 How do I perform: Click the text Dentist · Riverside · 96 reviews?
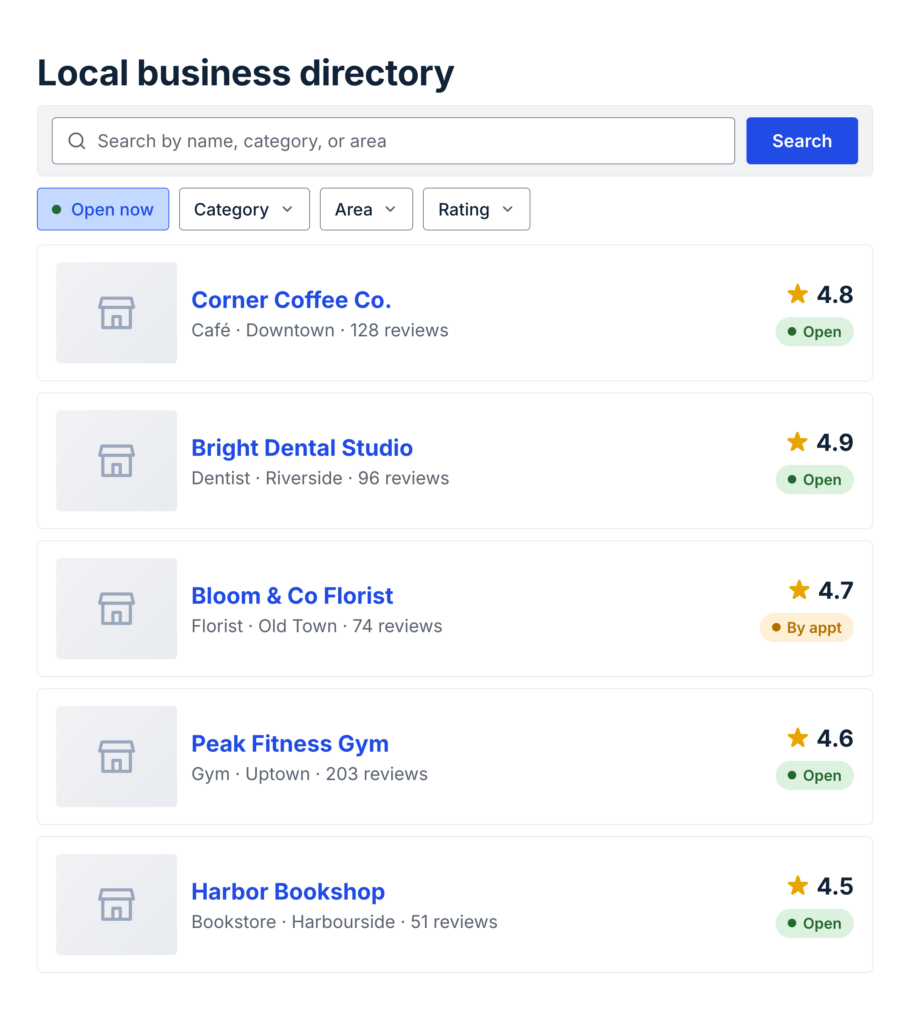tap(320, 478)
